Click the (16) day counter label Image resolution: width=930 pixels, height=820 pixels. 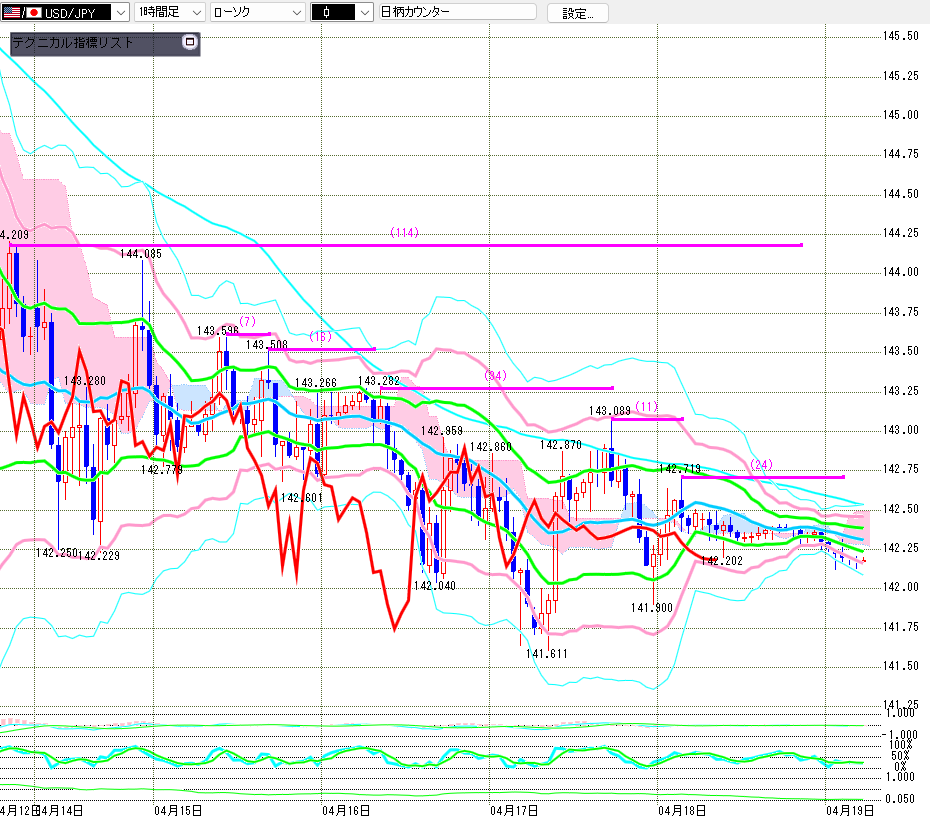tap(320, 337)
